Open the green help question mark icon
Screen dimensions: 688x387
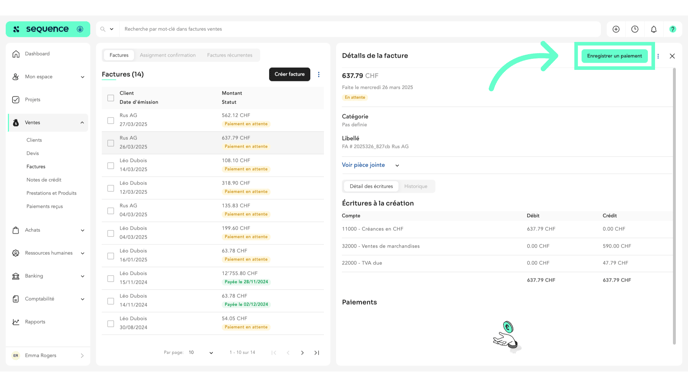[x=673, y=29]
